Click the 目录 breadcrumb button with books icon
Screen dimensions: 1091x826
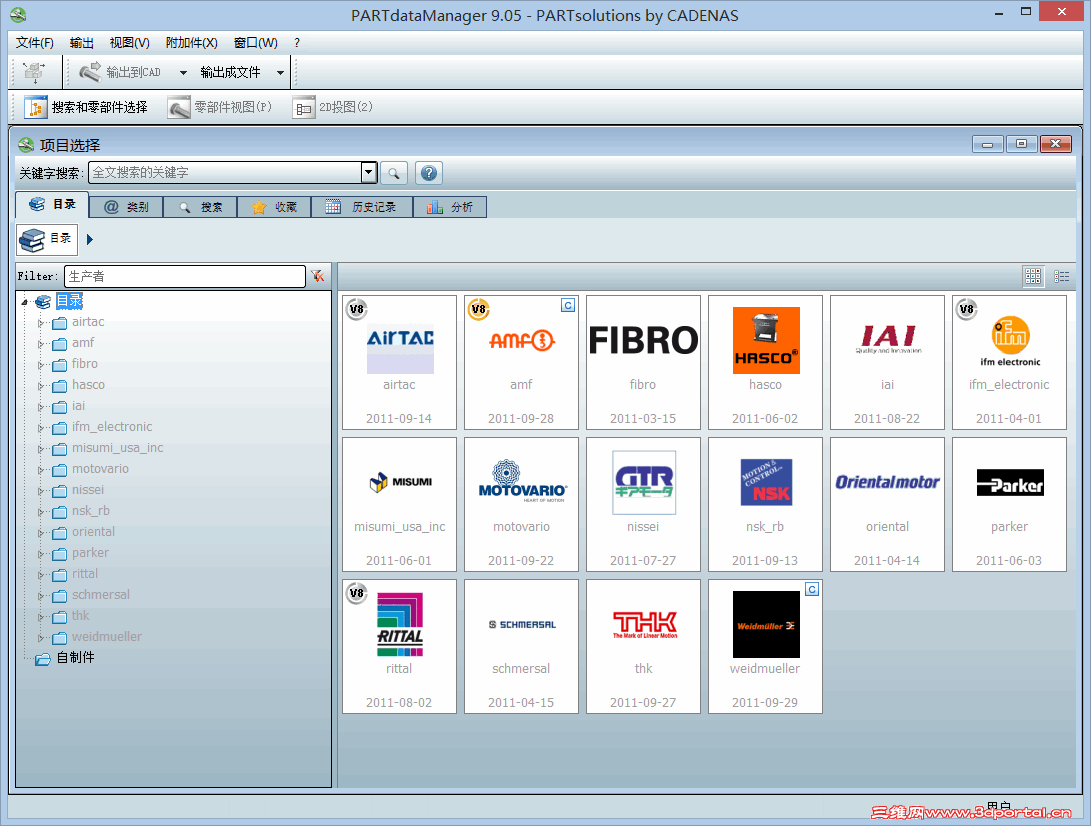[x=47, y=239]
